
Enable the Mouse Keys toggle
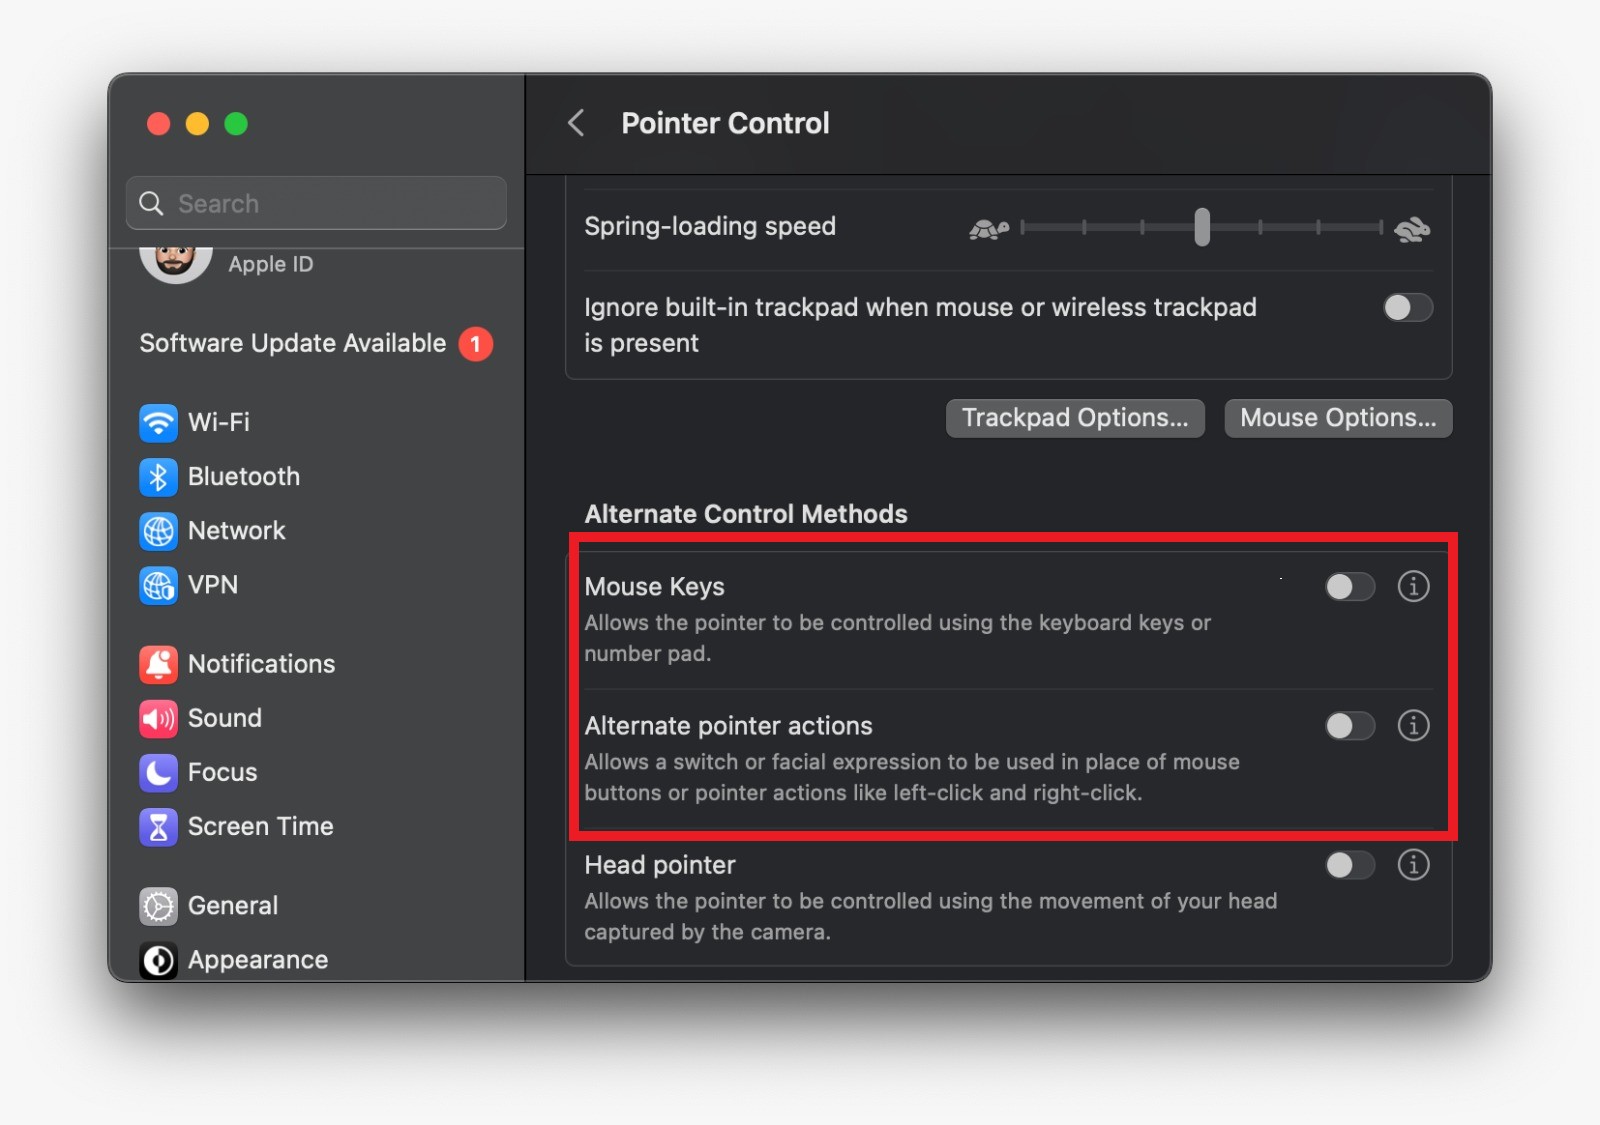click(x=1349, y=587)
